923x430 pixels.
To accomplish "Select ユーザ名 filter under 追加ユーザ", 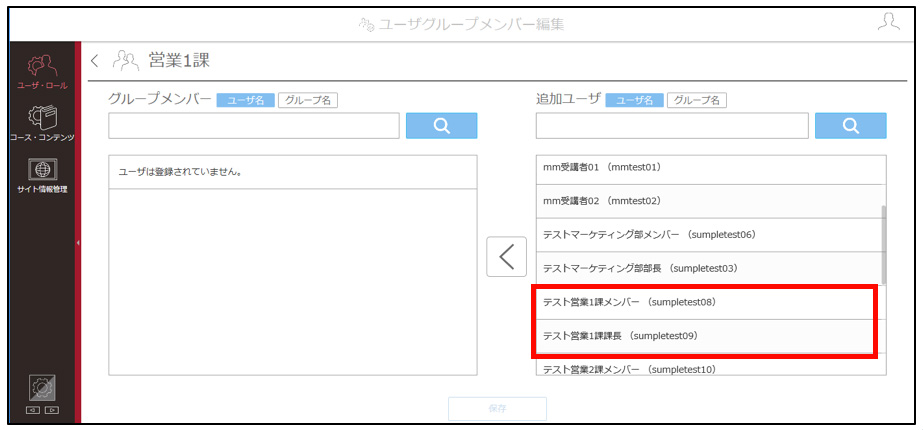I will pyautogui.click(x=635, y=100).
